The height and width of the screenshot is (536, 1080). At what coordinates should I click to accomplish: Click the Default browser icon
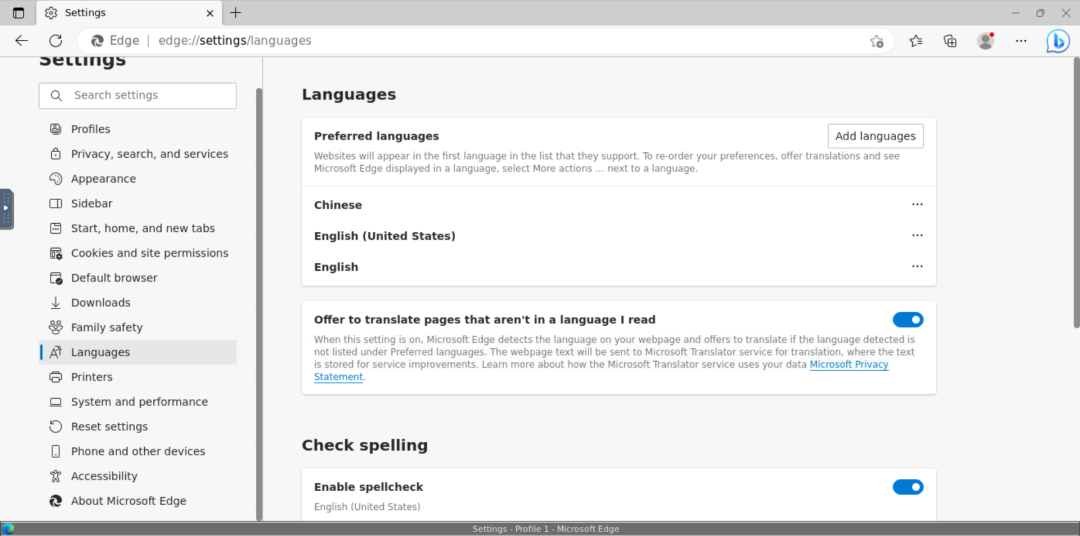[56, 278]
